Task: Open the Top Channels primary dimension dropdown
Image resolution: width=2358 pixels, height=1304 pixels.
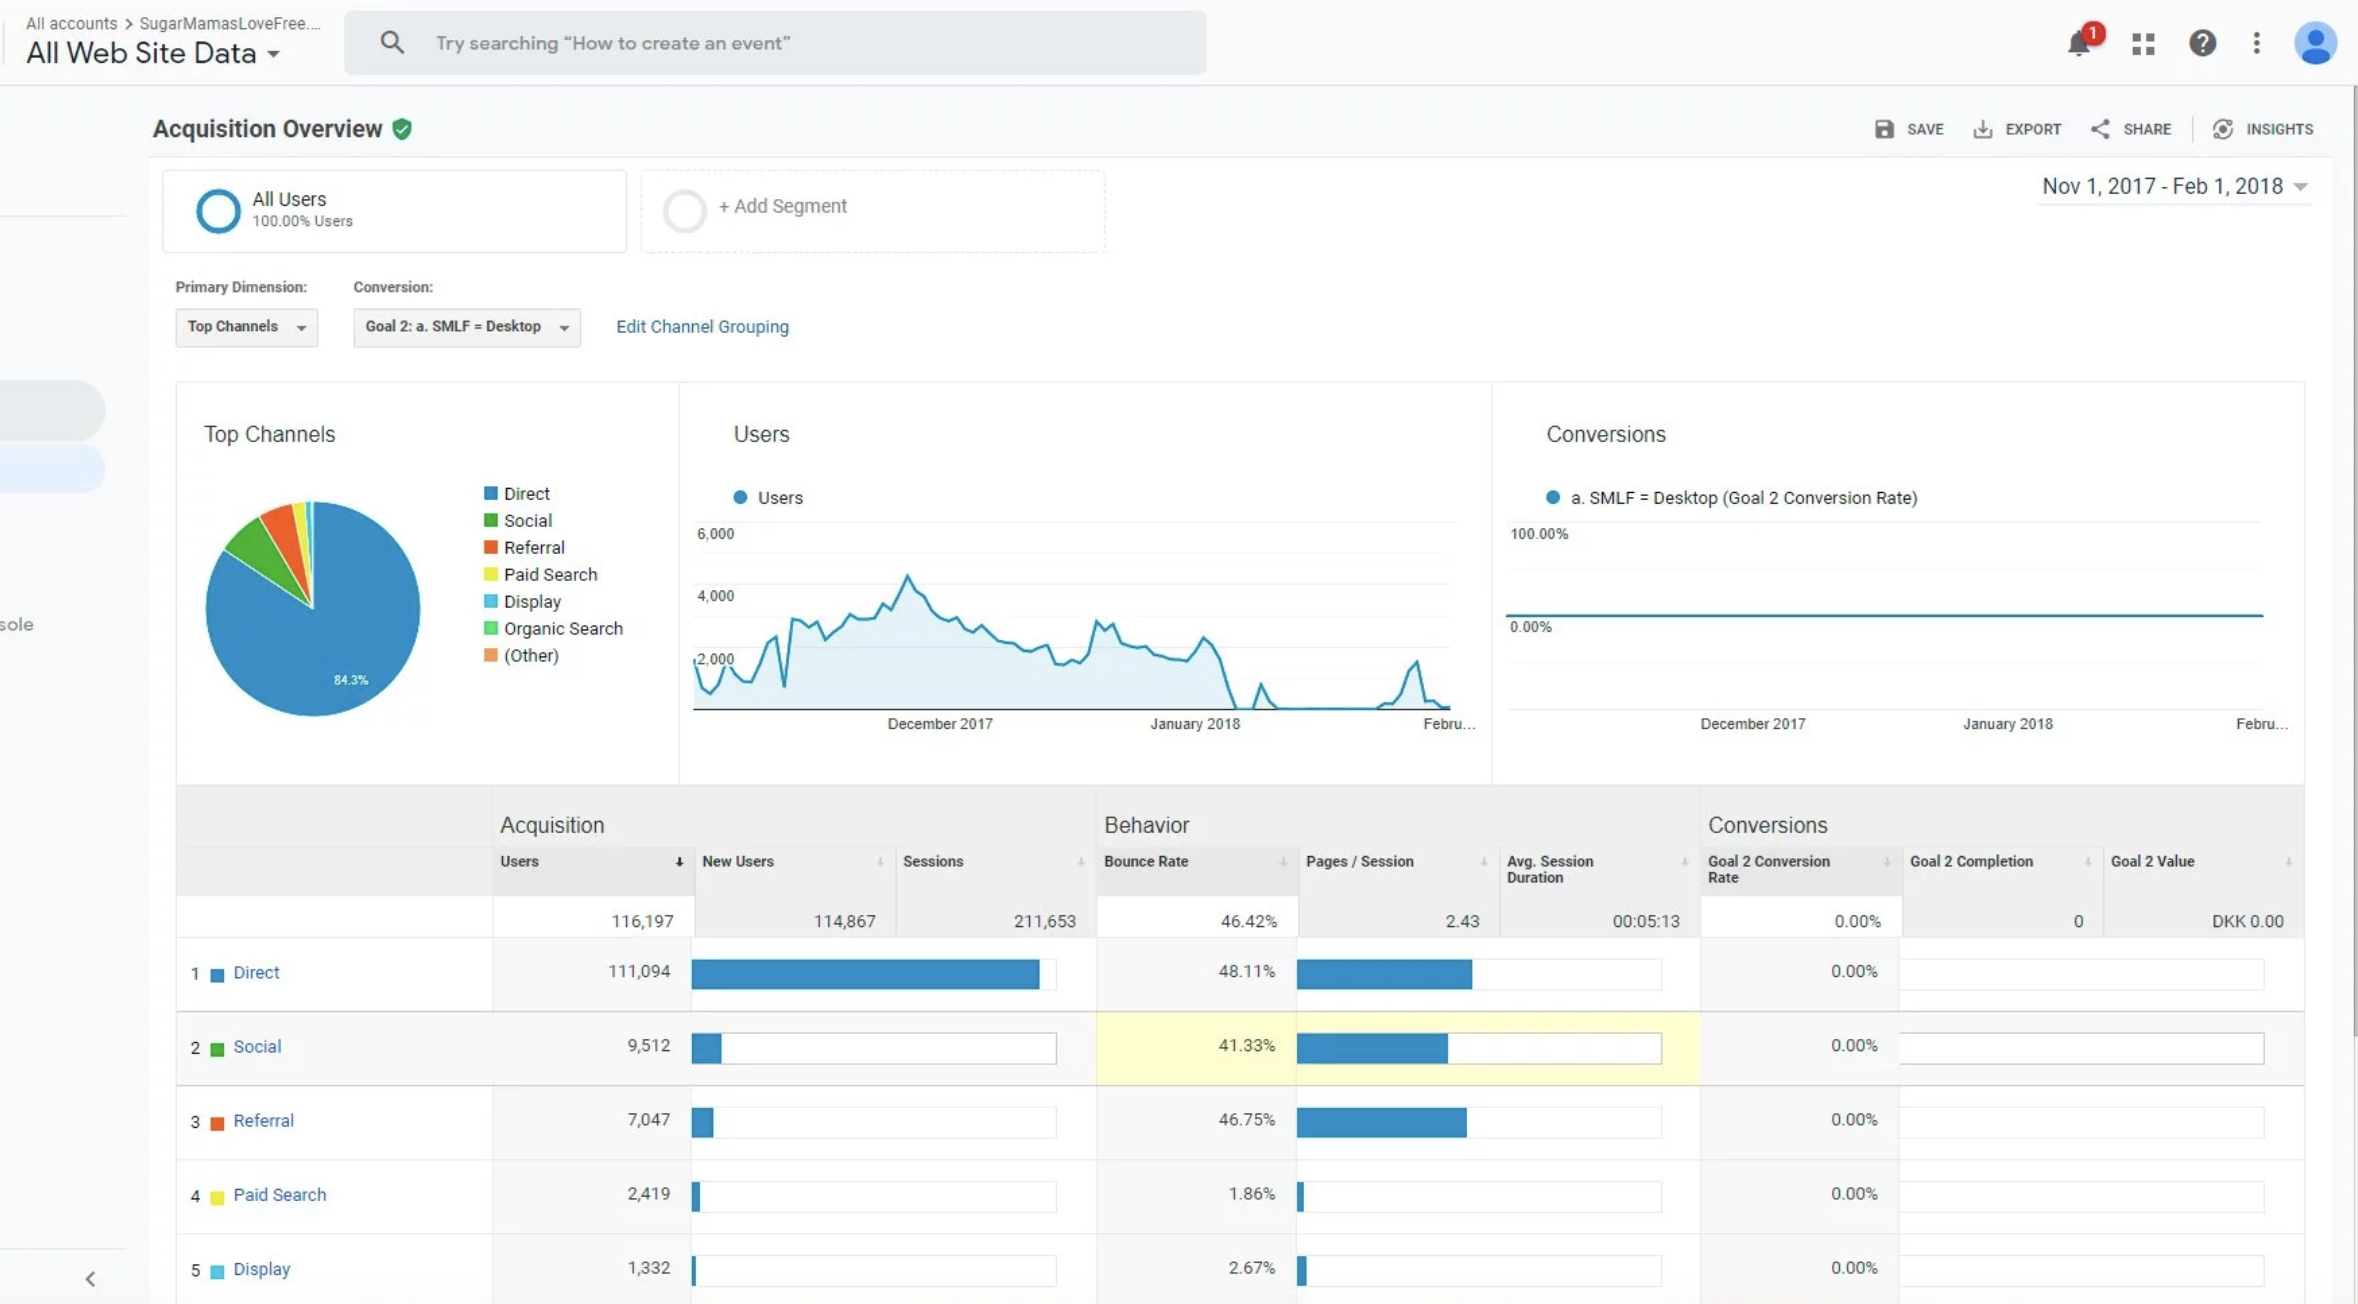Action: coord(246,327)
